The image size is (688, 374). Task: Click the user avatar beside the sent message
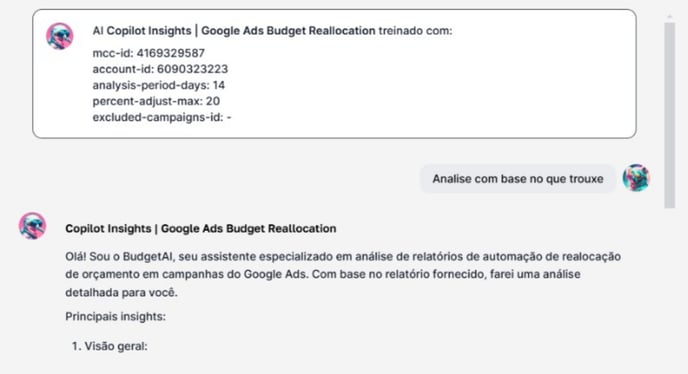[x=636, y=178]
